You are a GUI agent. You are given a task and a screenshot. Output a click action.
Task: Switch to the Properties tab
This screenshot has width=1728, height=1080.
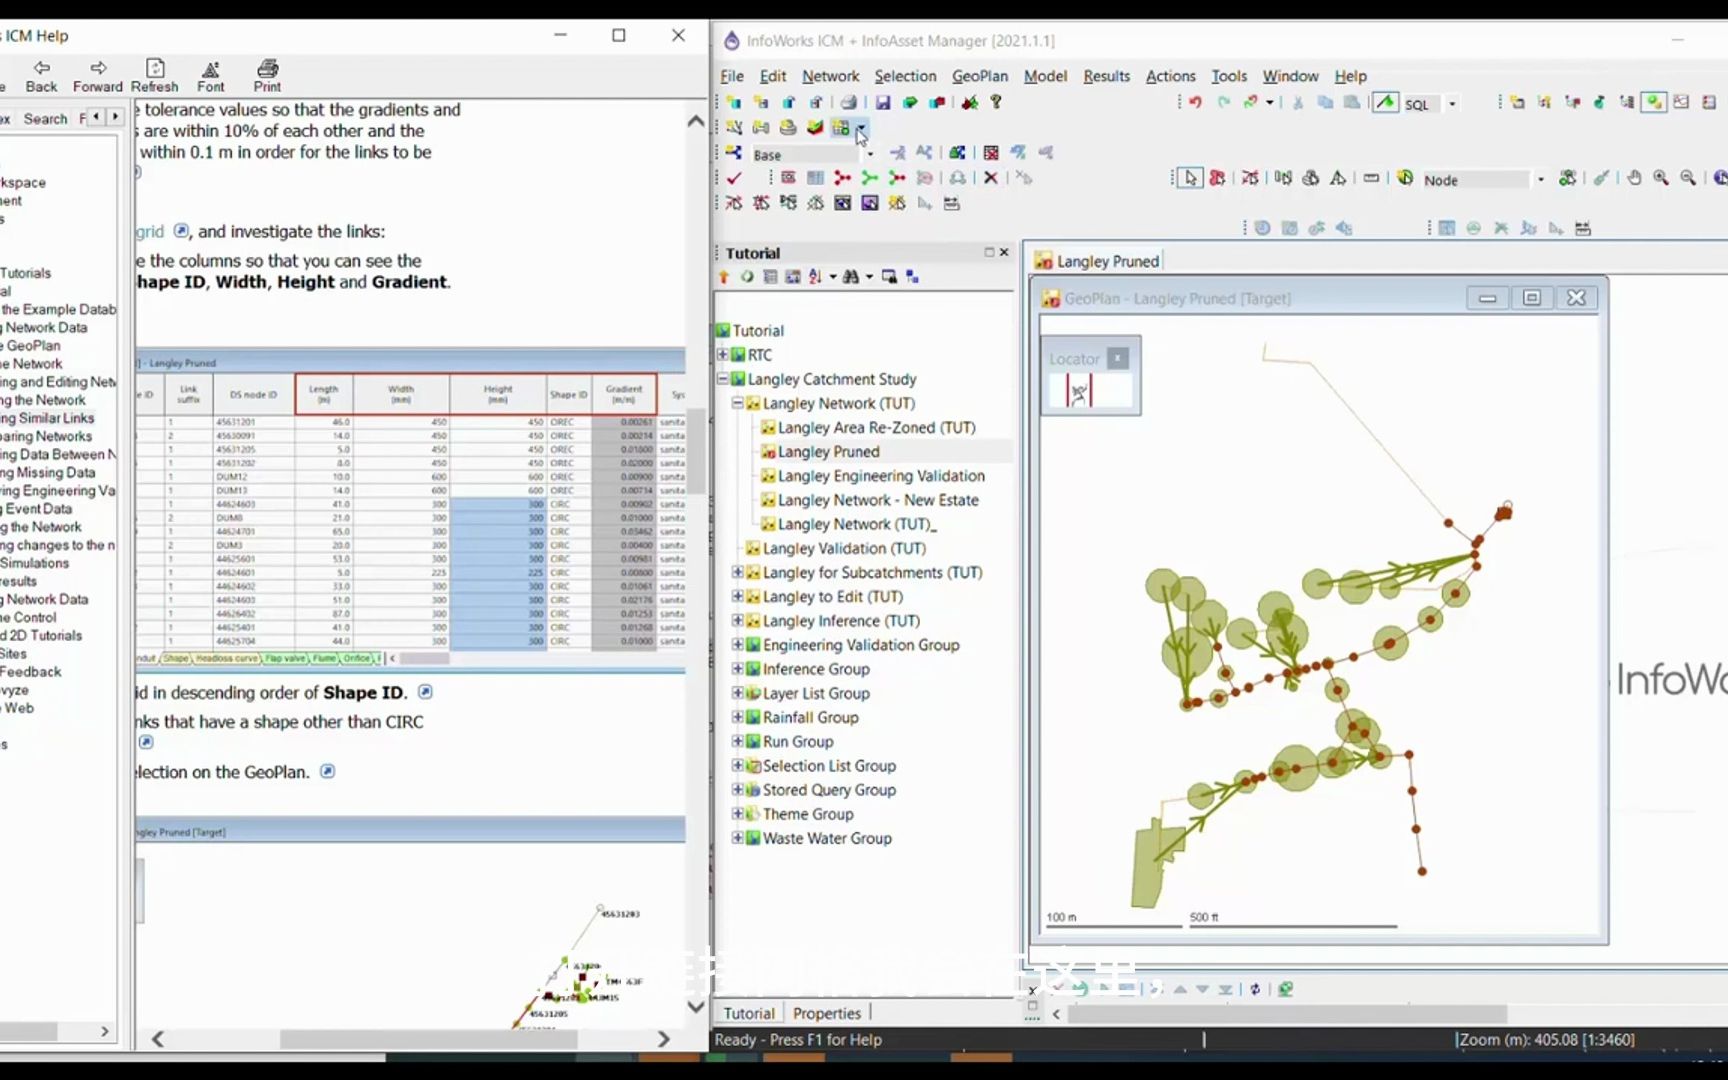[826, 1013]
